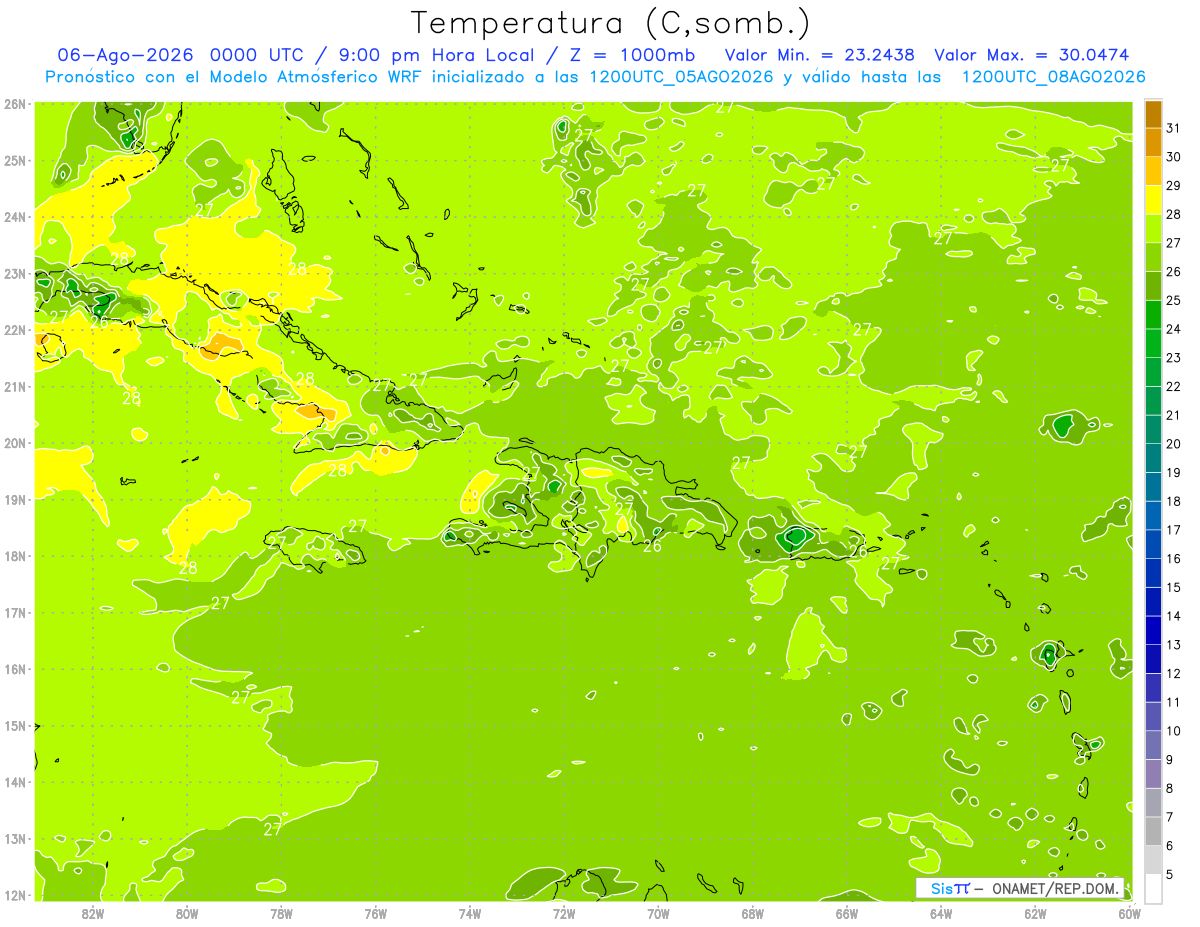This screenshot has height=927, width=1200.
Task: Click the color scale label 12
Action: tap(1173, 673)
